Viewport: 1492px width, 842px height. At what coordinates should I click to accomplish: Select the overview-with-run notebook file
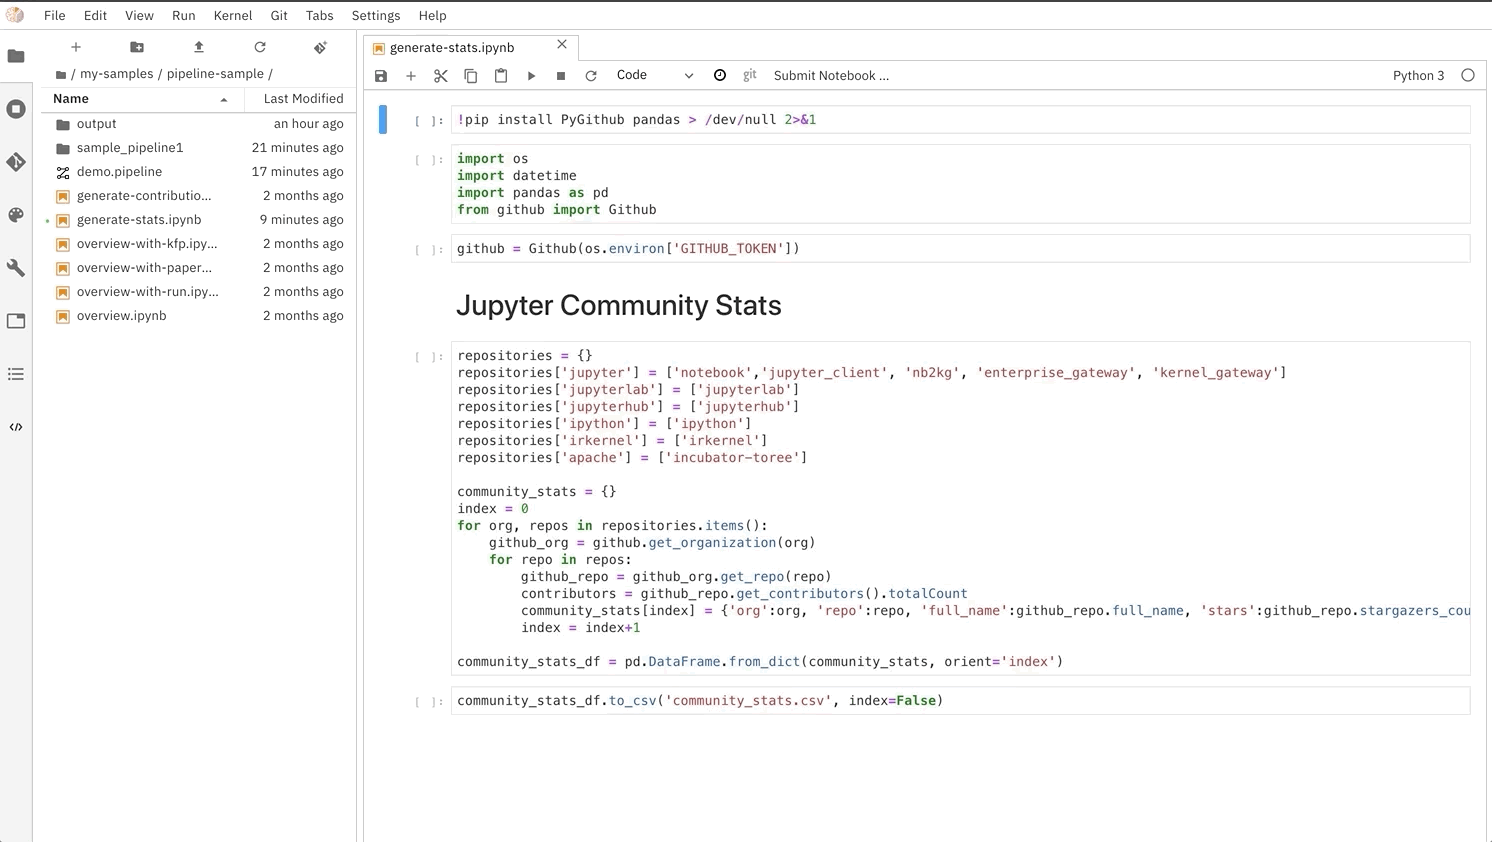pyautogui.click(x=198, y=292)
